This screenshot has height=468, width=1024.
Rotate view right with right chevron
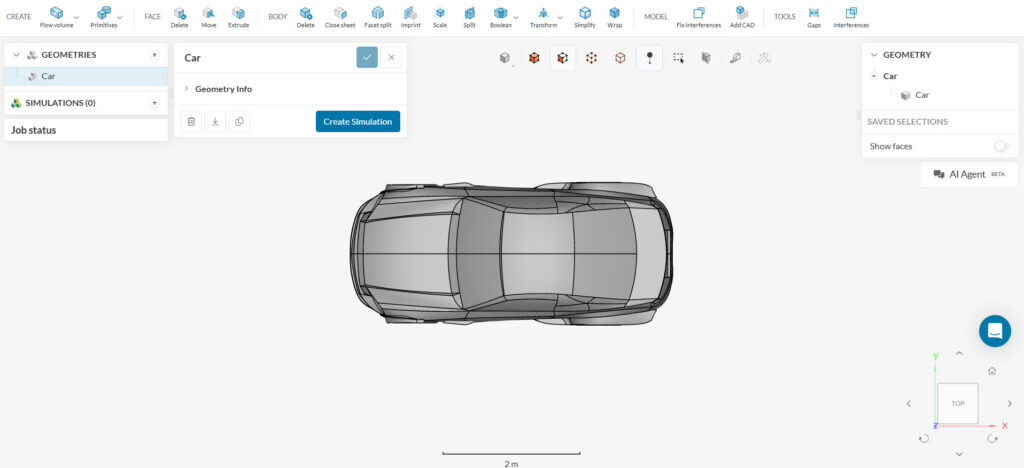click(x=1010, y=403)
